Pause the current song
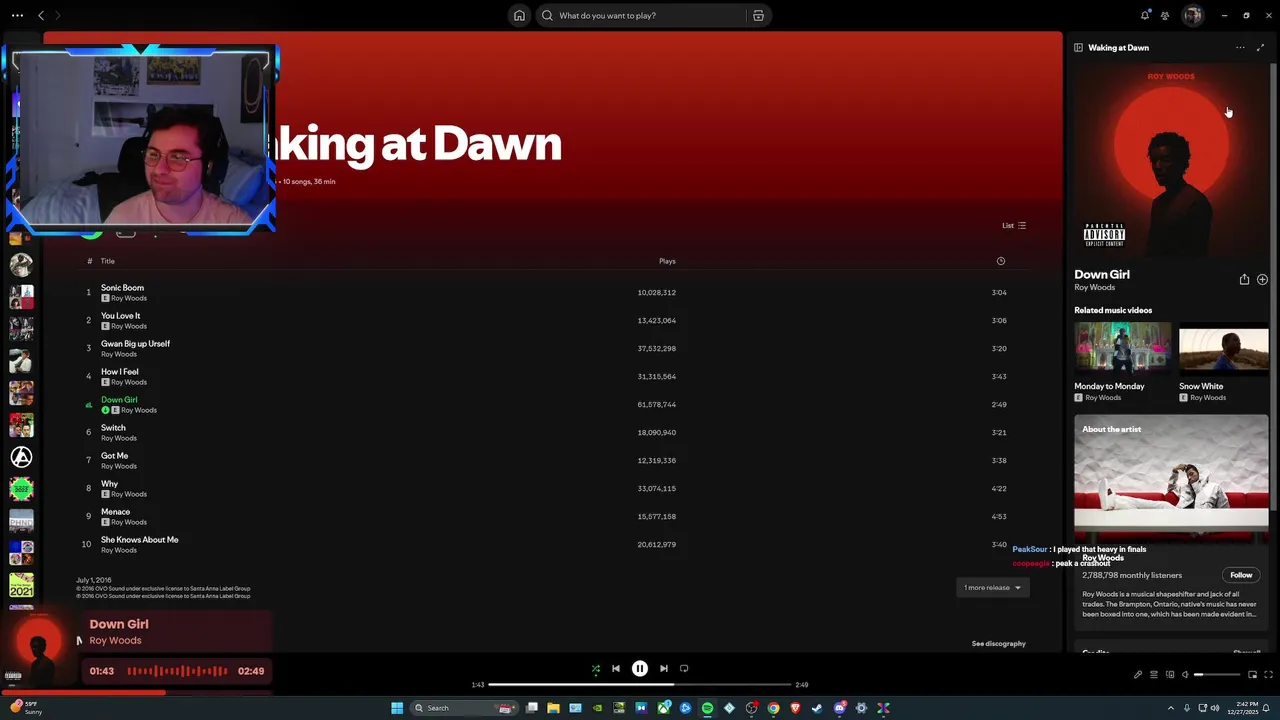The width and height of the screenshot is (1280, 720). pos(640,669)
